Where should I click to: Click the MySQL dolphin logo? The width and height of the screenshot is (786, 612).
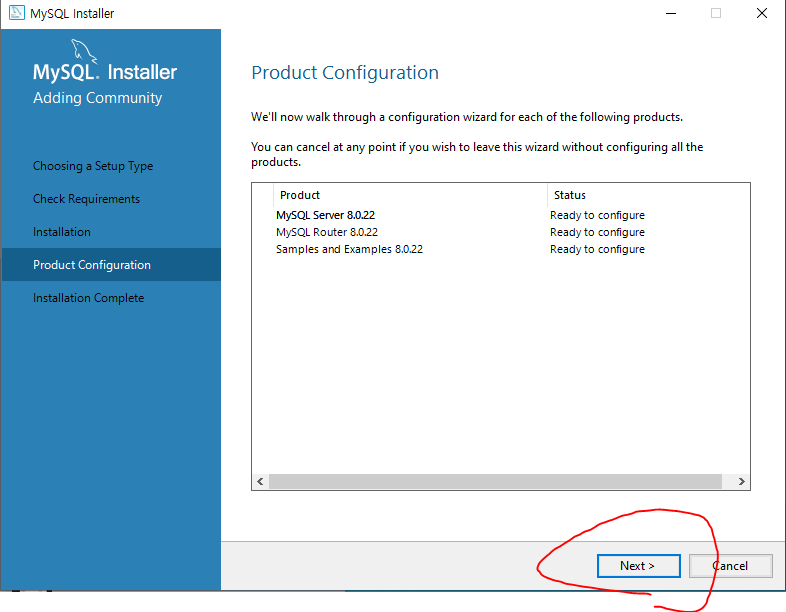(84, 51)
